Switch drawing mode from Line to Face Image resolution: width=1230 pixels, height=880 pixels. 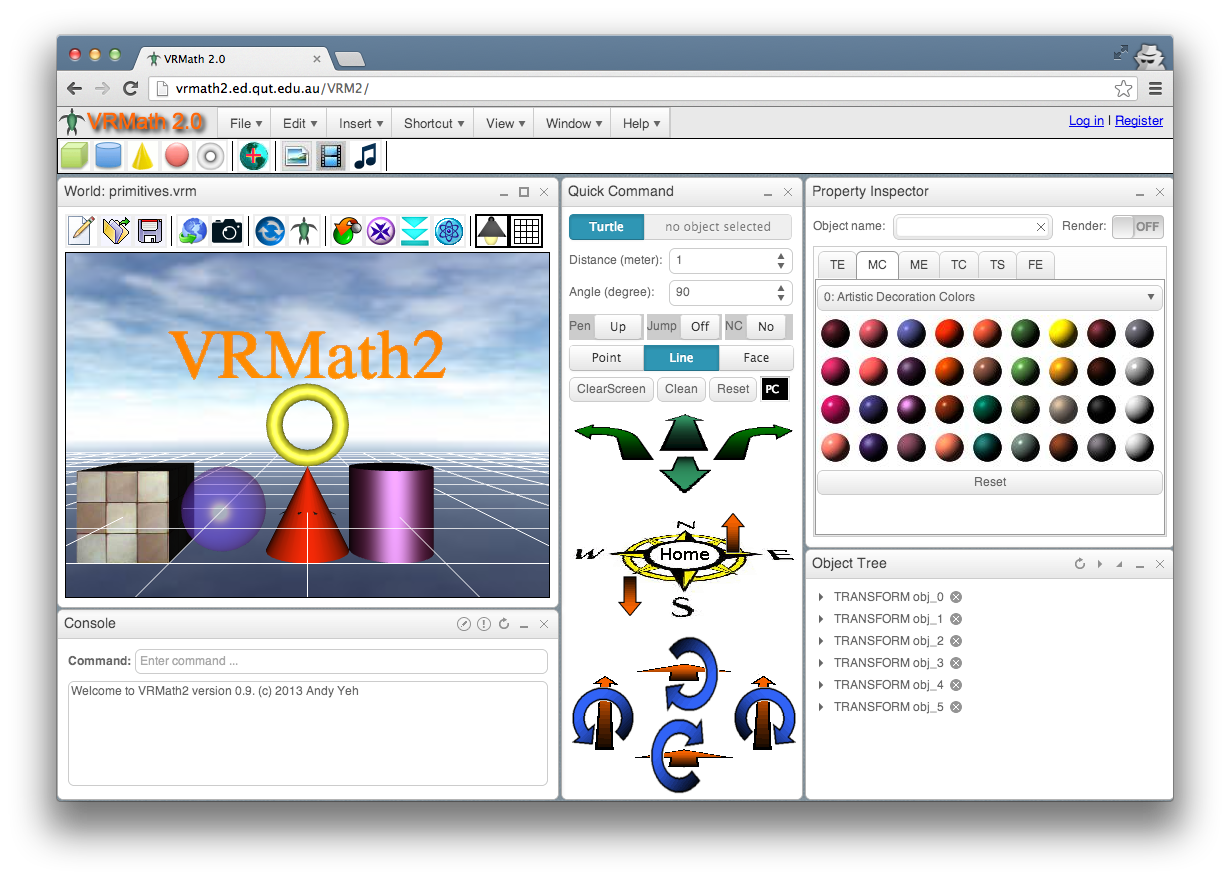tap(757, 357)
